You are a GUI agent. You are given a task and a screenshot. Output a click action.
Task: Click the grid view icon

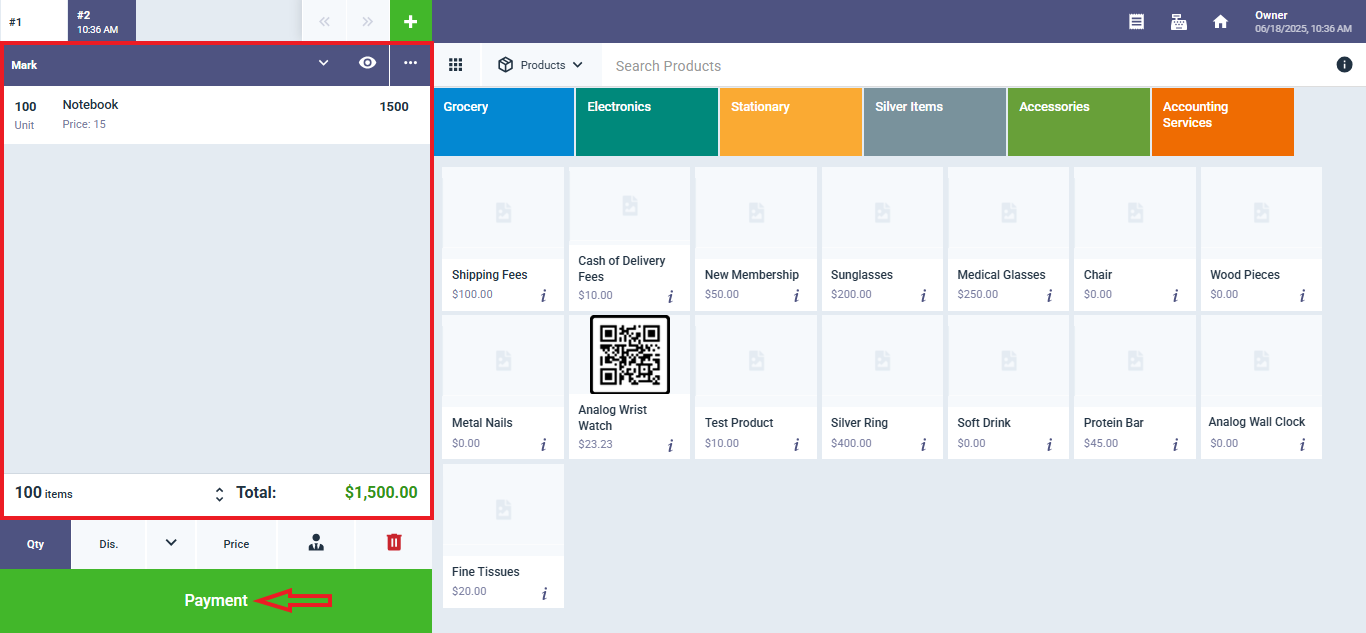click(x=456, y=65)
